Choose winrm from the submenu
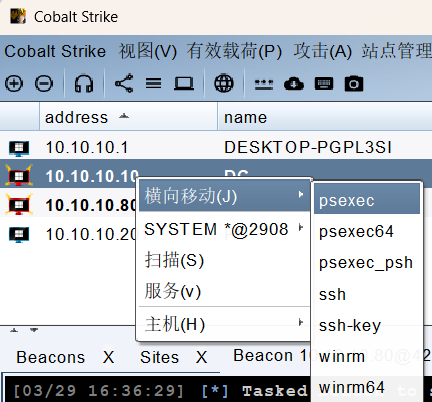Viewport: 432px width, 402px height. click(x=367, y=356)
